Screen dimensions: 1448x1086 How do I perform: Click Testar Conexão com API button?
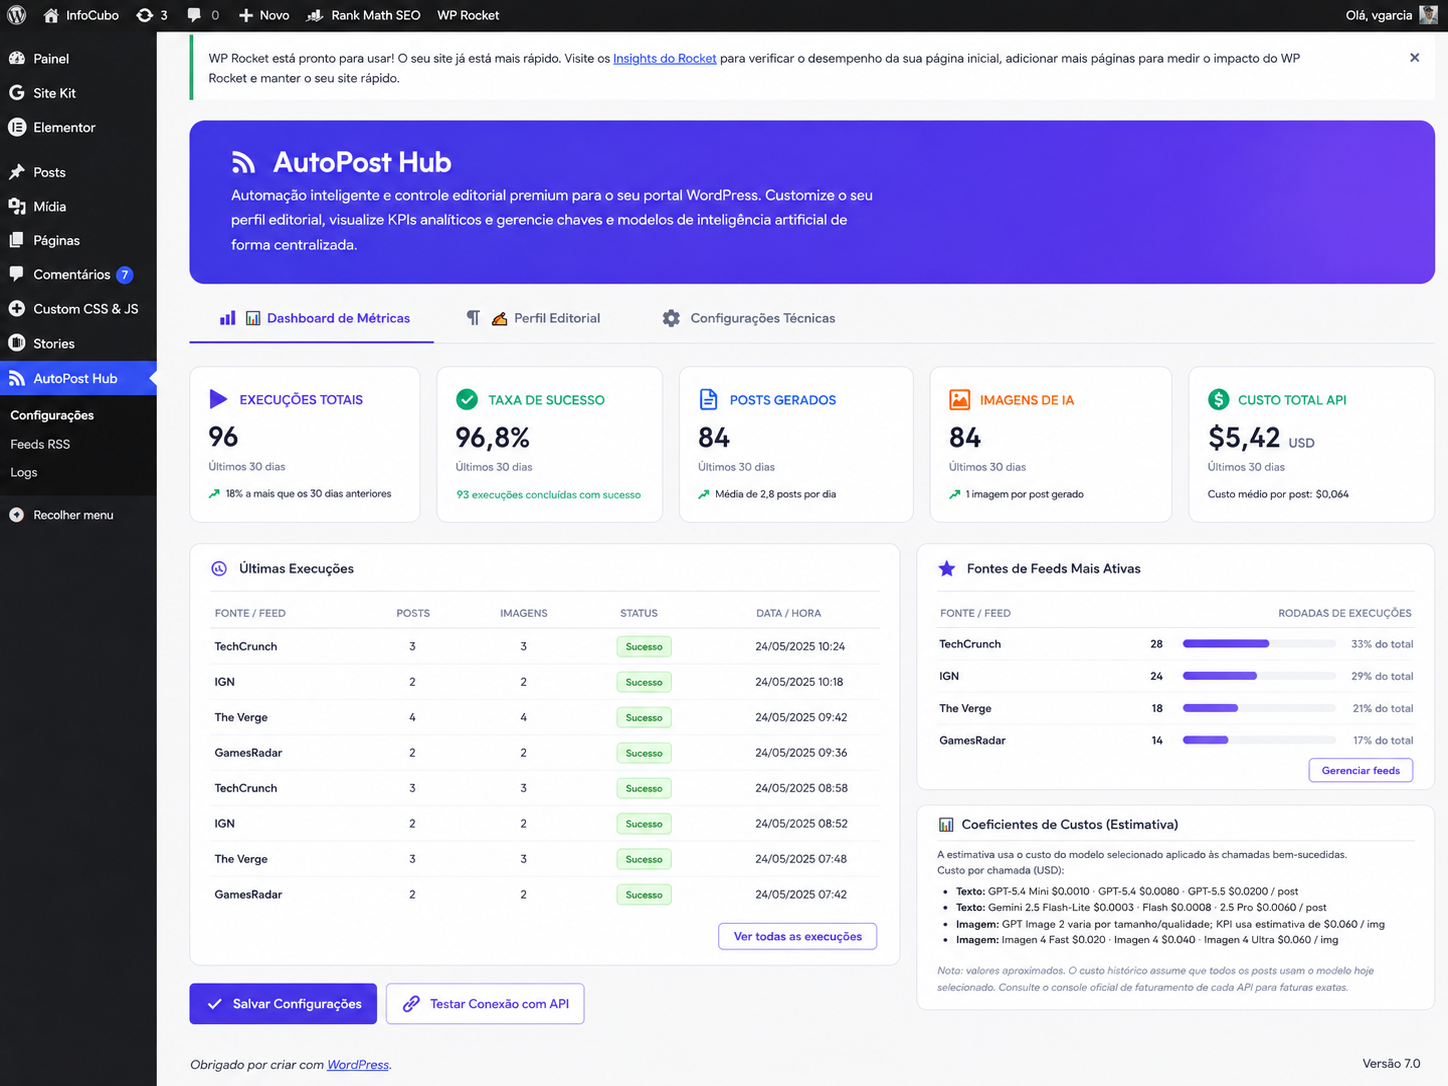485,1004
